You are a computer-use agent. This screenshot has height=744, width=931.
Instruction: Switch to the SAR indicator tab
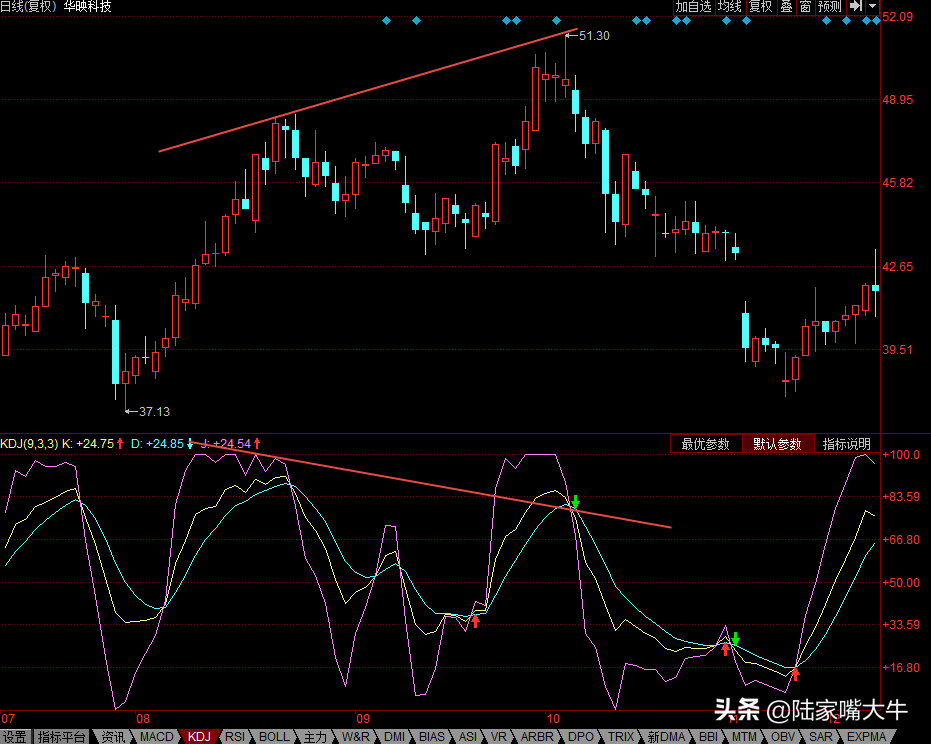[x=821, y=737]
